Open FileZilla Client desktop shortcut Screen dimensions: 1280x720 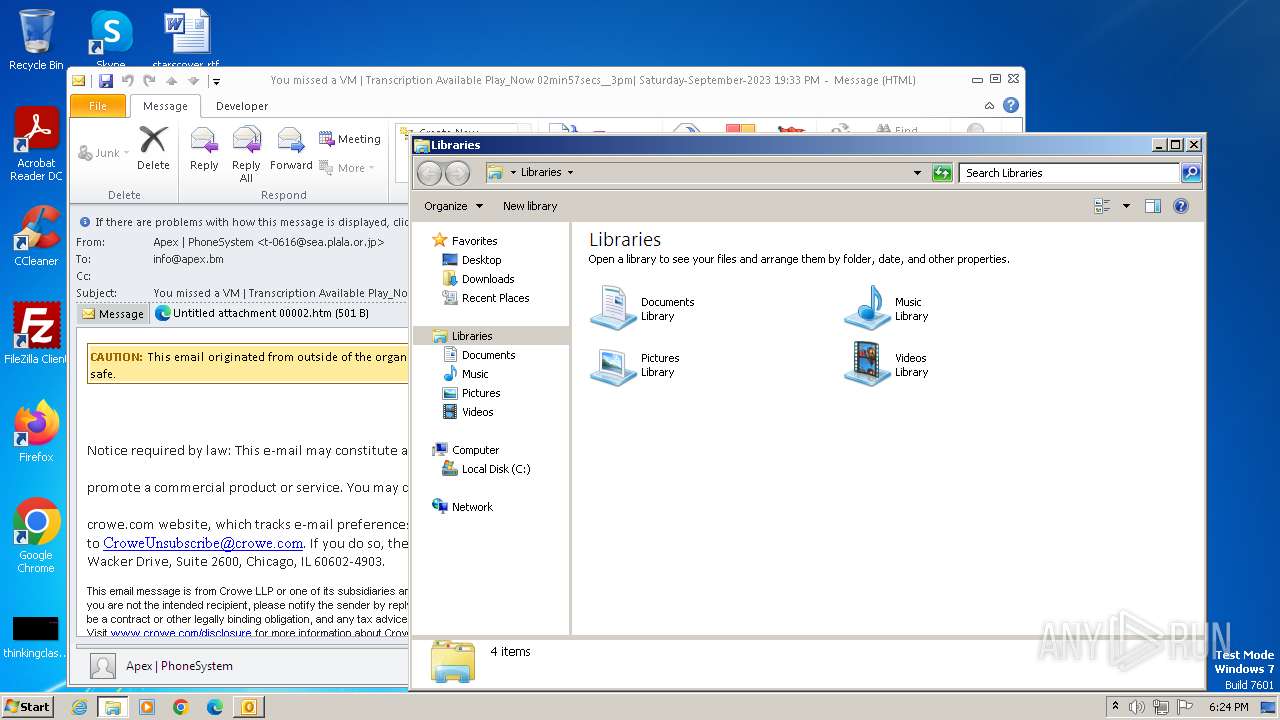click(36, 334)
